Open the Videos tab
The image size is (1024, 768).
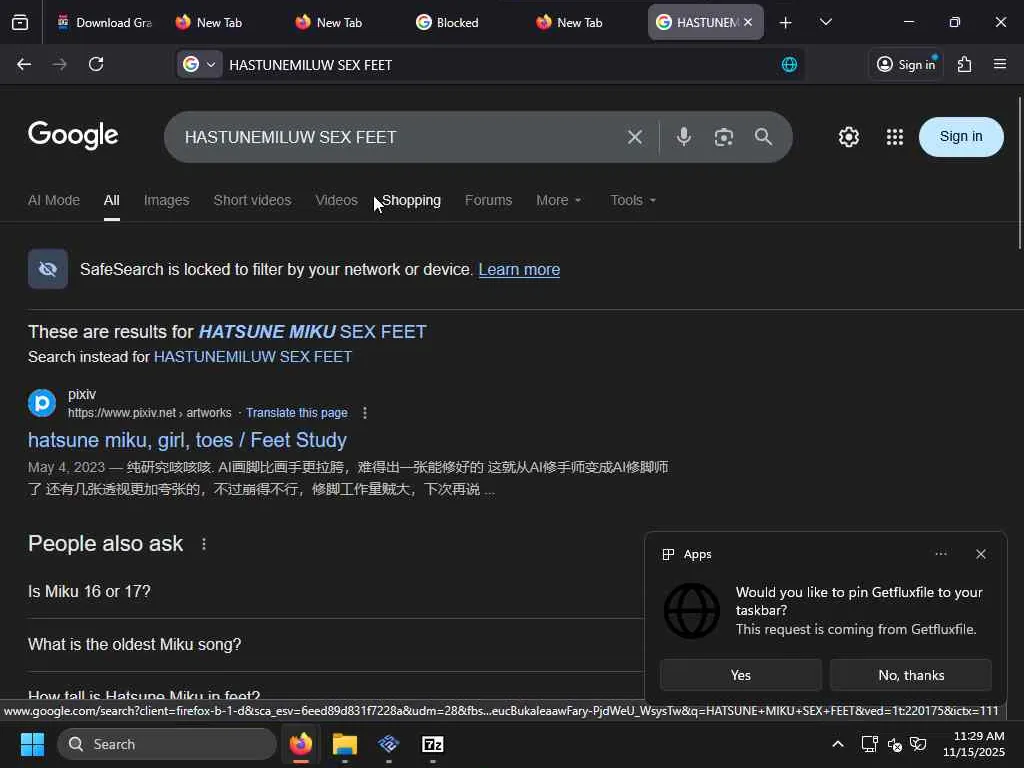coord(336,200)
